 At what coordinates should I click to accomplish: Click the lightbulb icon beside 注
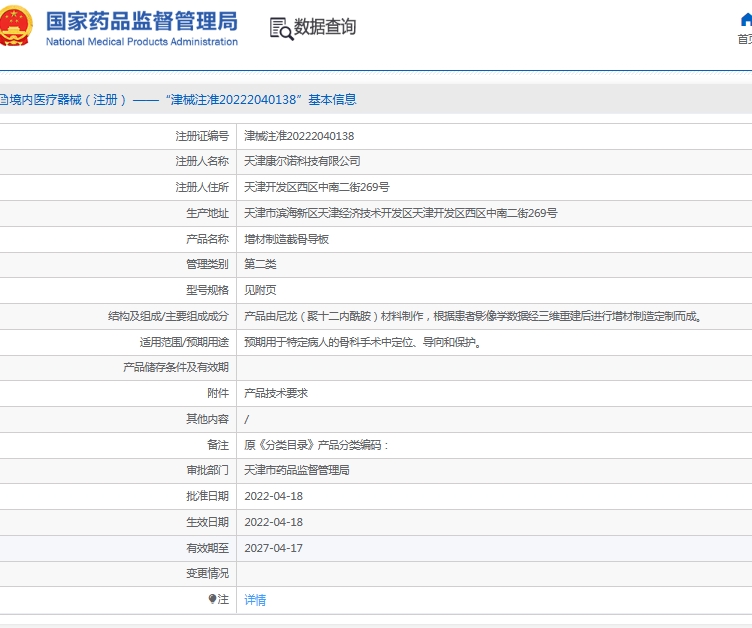212,599
